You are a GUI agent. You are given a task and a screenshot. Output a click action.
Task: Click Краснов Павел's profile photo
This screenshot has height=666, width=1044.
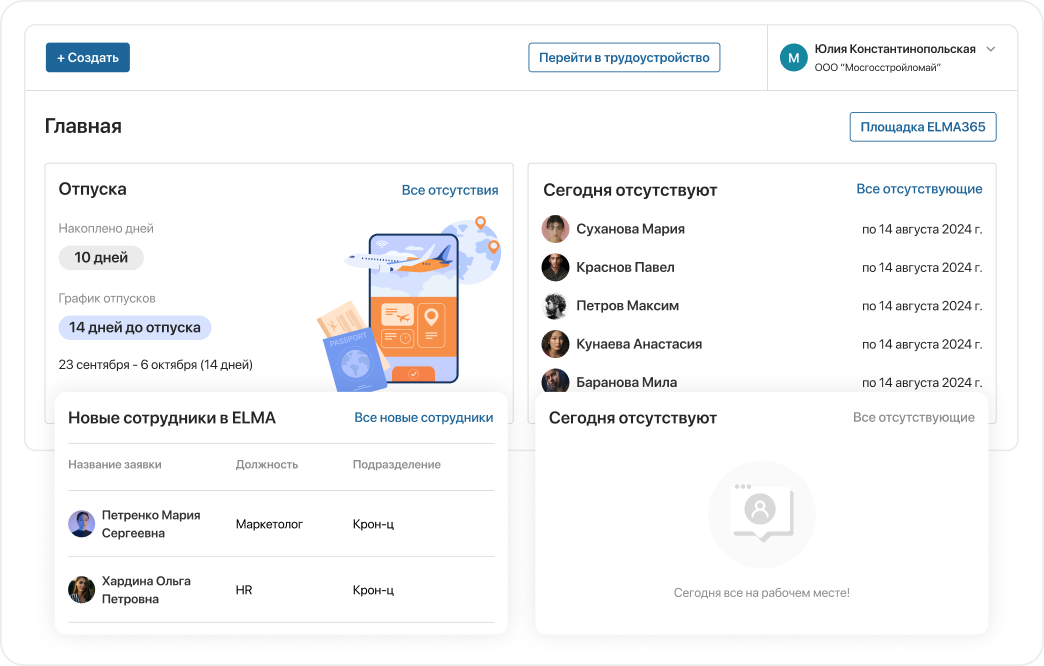(555, 267)
